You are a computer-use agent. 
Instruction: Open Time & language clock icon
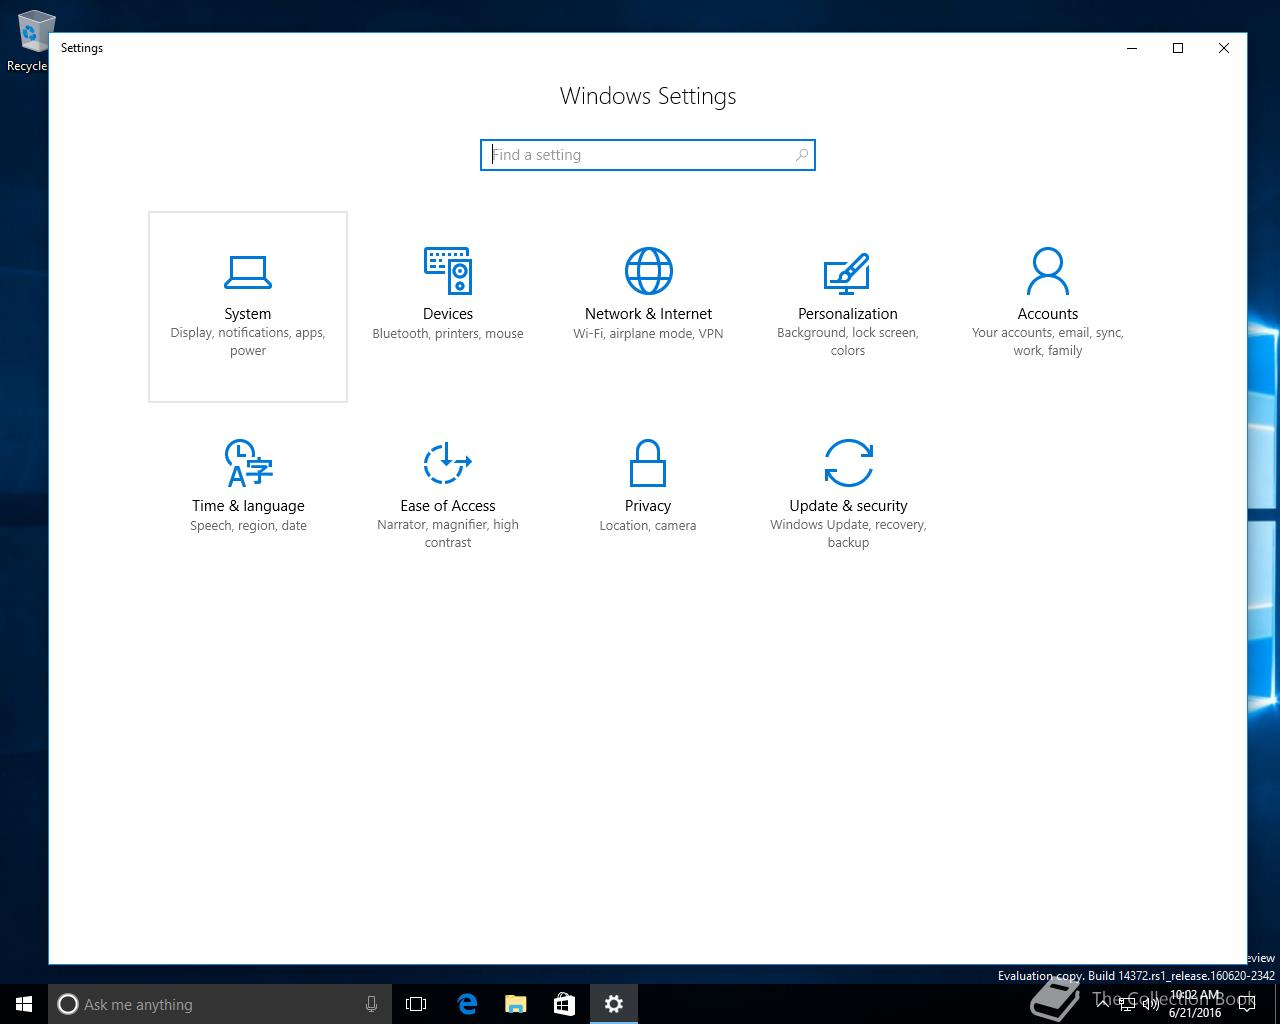pos(248,463)
